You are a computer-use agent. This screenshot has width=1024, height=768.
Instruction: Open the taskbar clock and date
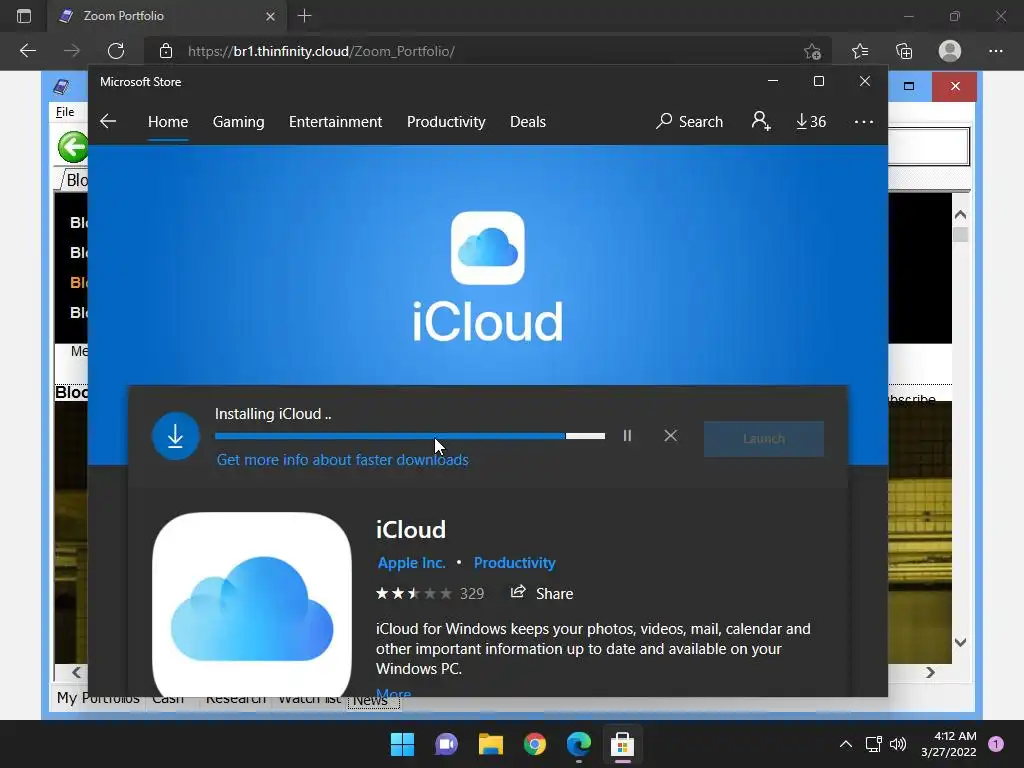(x=948, y=744)
